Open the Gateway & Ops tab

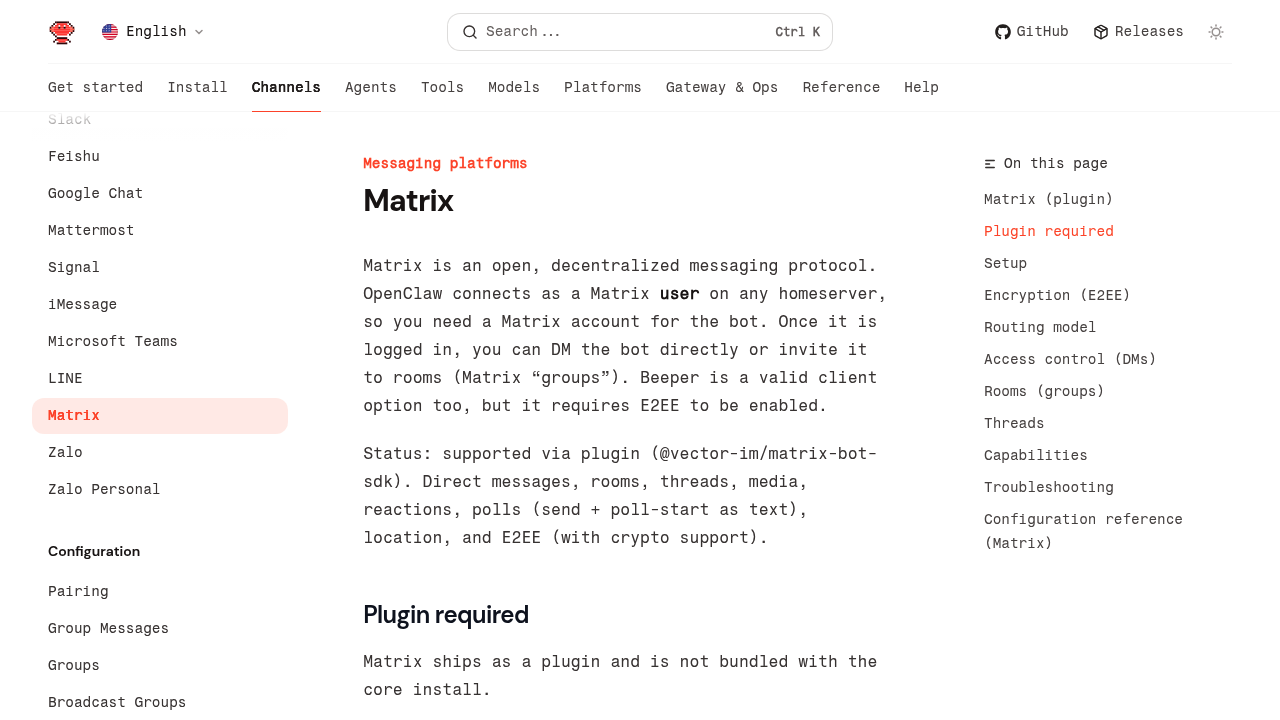[x=722, y=88]
